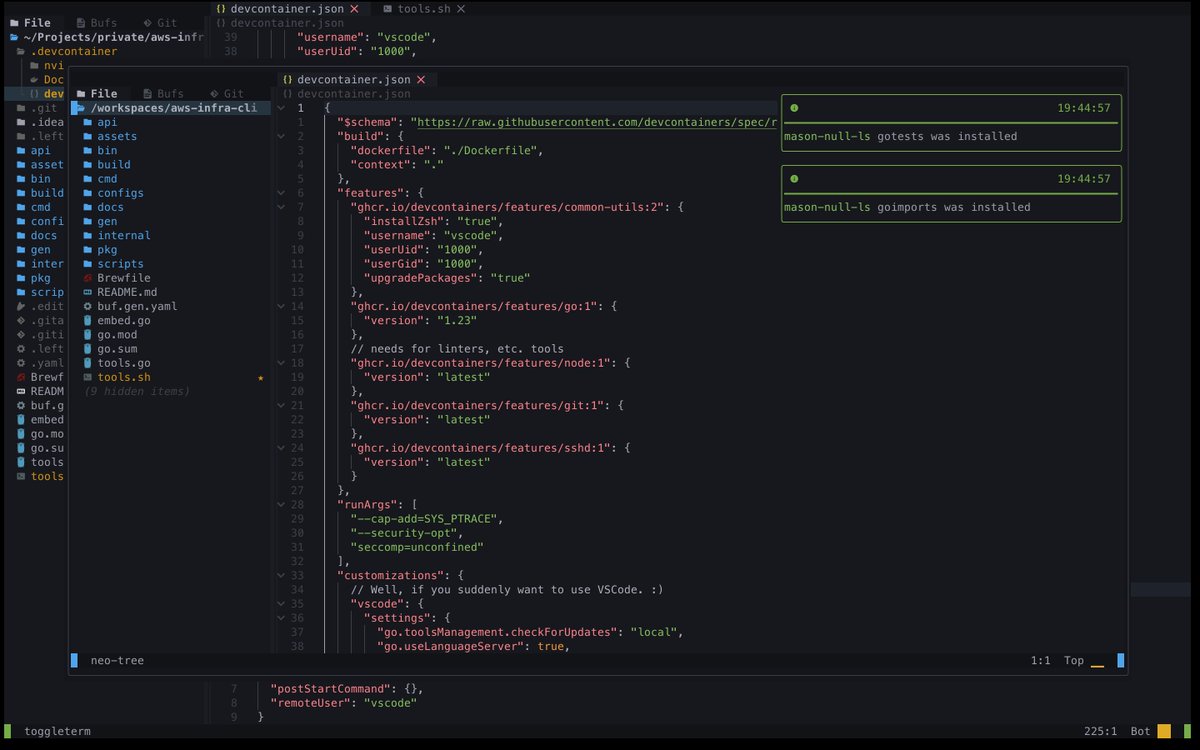The height and width of the screenshot is (750, 1200).
Task: Click the .idea folder icon in background sidebar
Action: coord(22,122)
